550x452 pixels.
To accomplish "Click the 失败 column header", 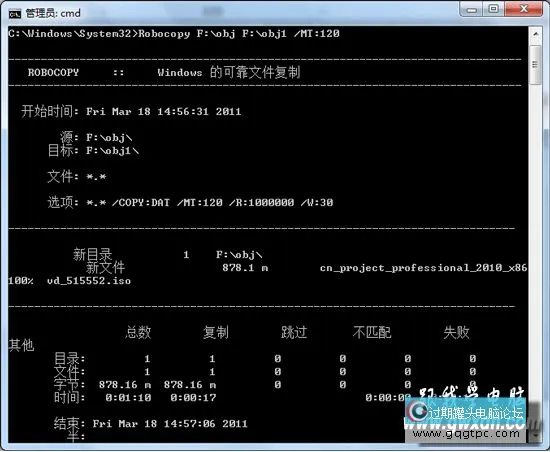I will (456, 332).
